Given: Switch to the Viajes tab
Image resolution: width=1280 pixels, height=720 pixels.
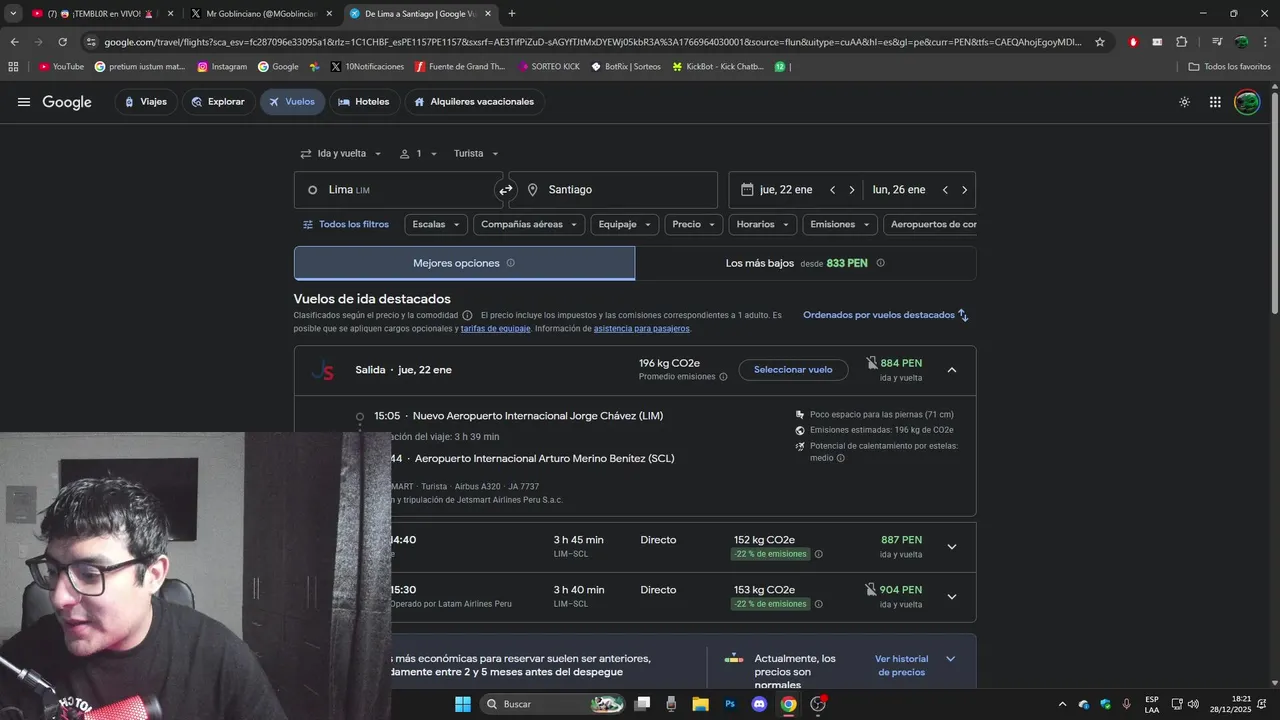Looking at the screenshot, I should [x=146, y=102].
